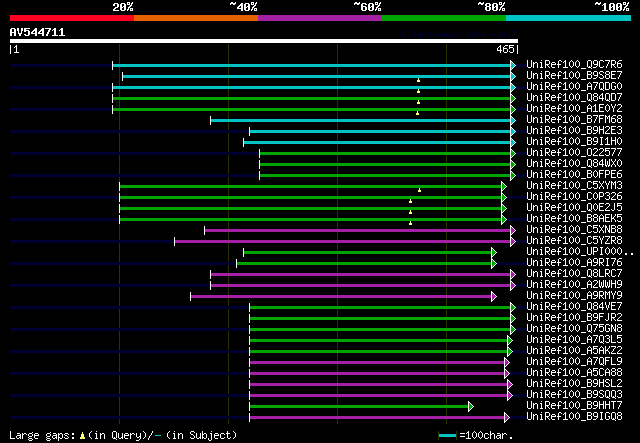Click the UniRef100_A9RI76 label
The image size is (640, 443).
(x=574, y=263)
